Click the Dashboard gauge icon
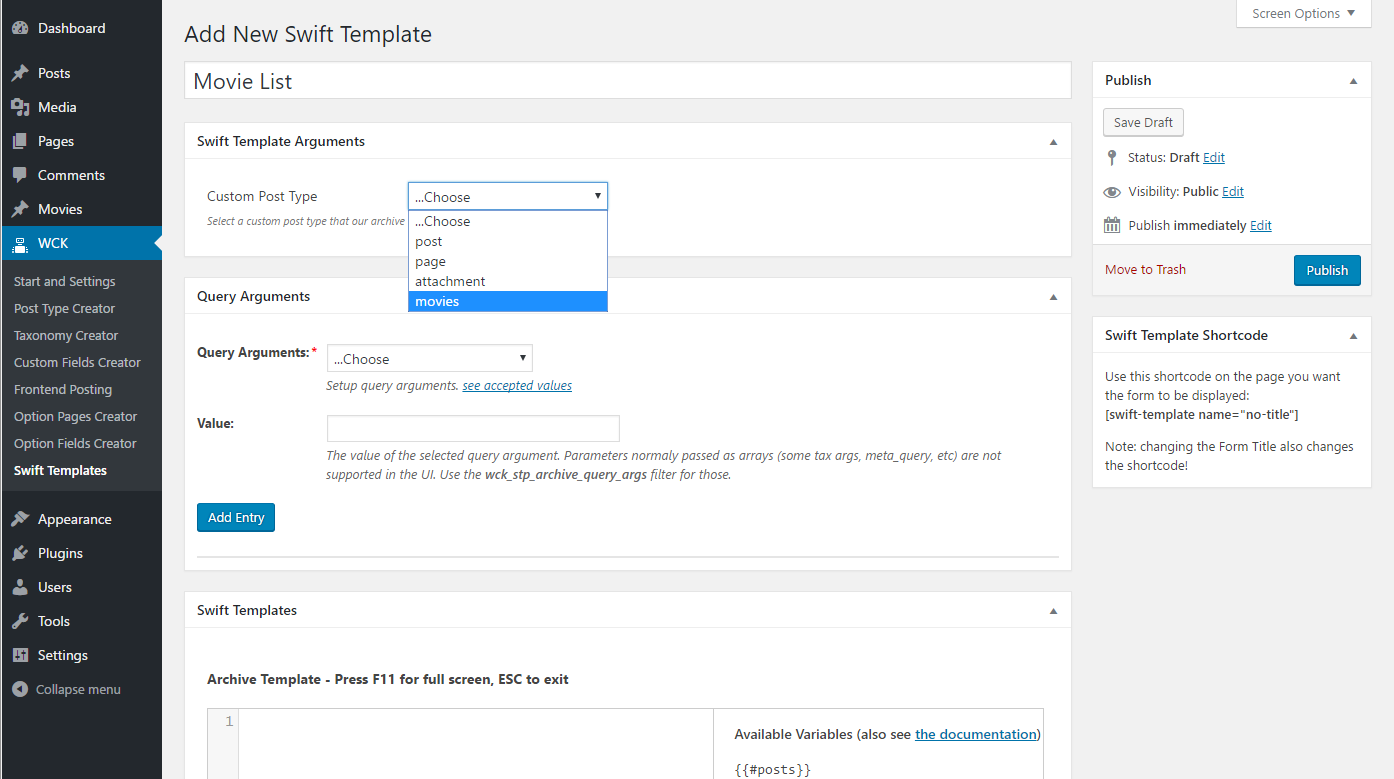Image resolution: width=1394 pixels, height=779 pixels. click(20, 28)
